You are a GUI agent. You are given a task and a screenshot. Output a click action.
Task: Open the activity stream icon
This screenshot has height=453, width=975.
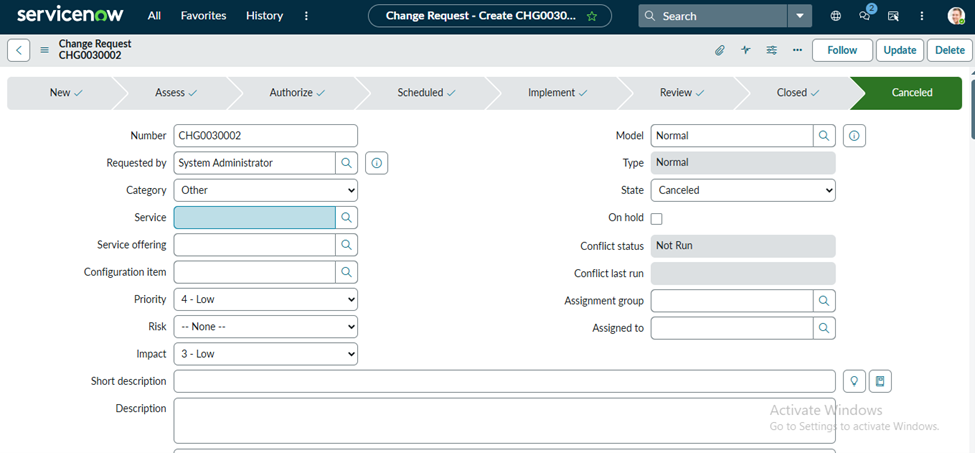point(745,50)
